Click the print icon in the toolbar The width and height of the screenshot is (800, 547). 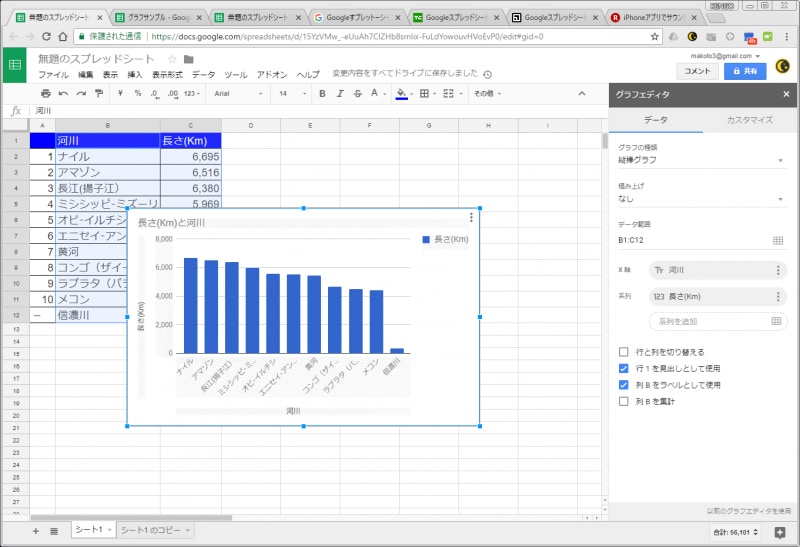pos(45,93)
